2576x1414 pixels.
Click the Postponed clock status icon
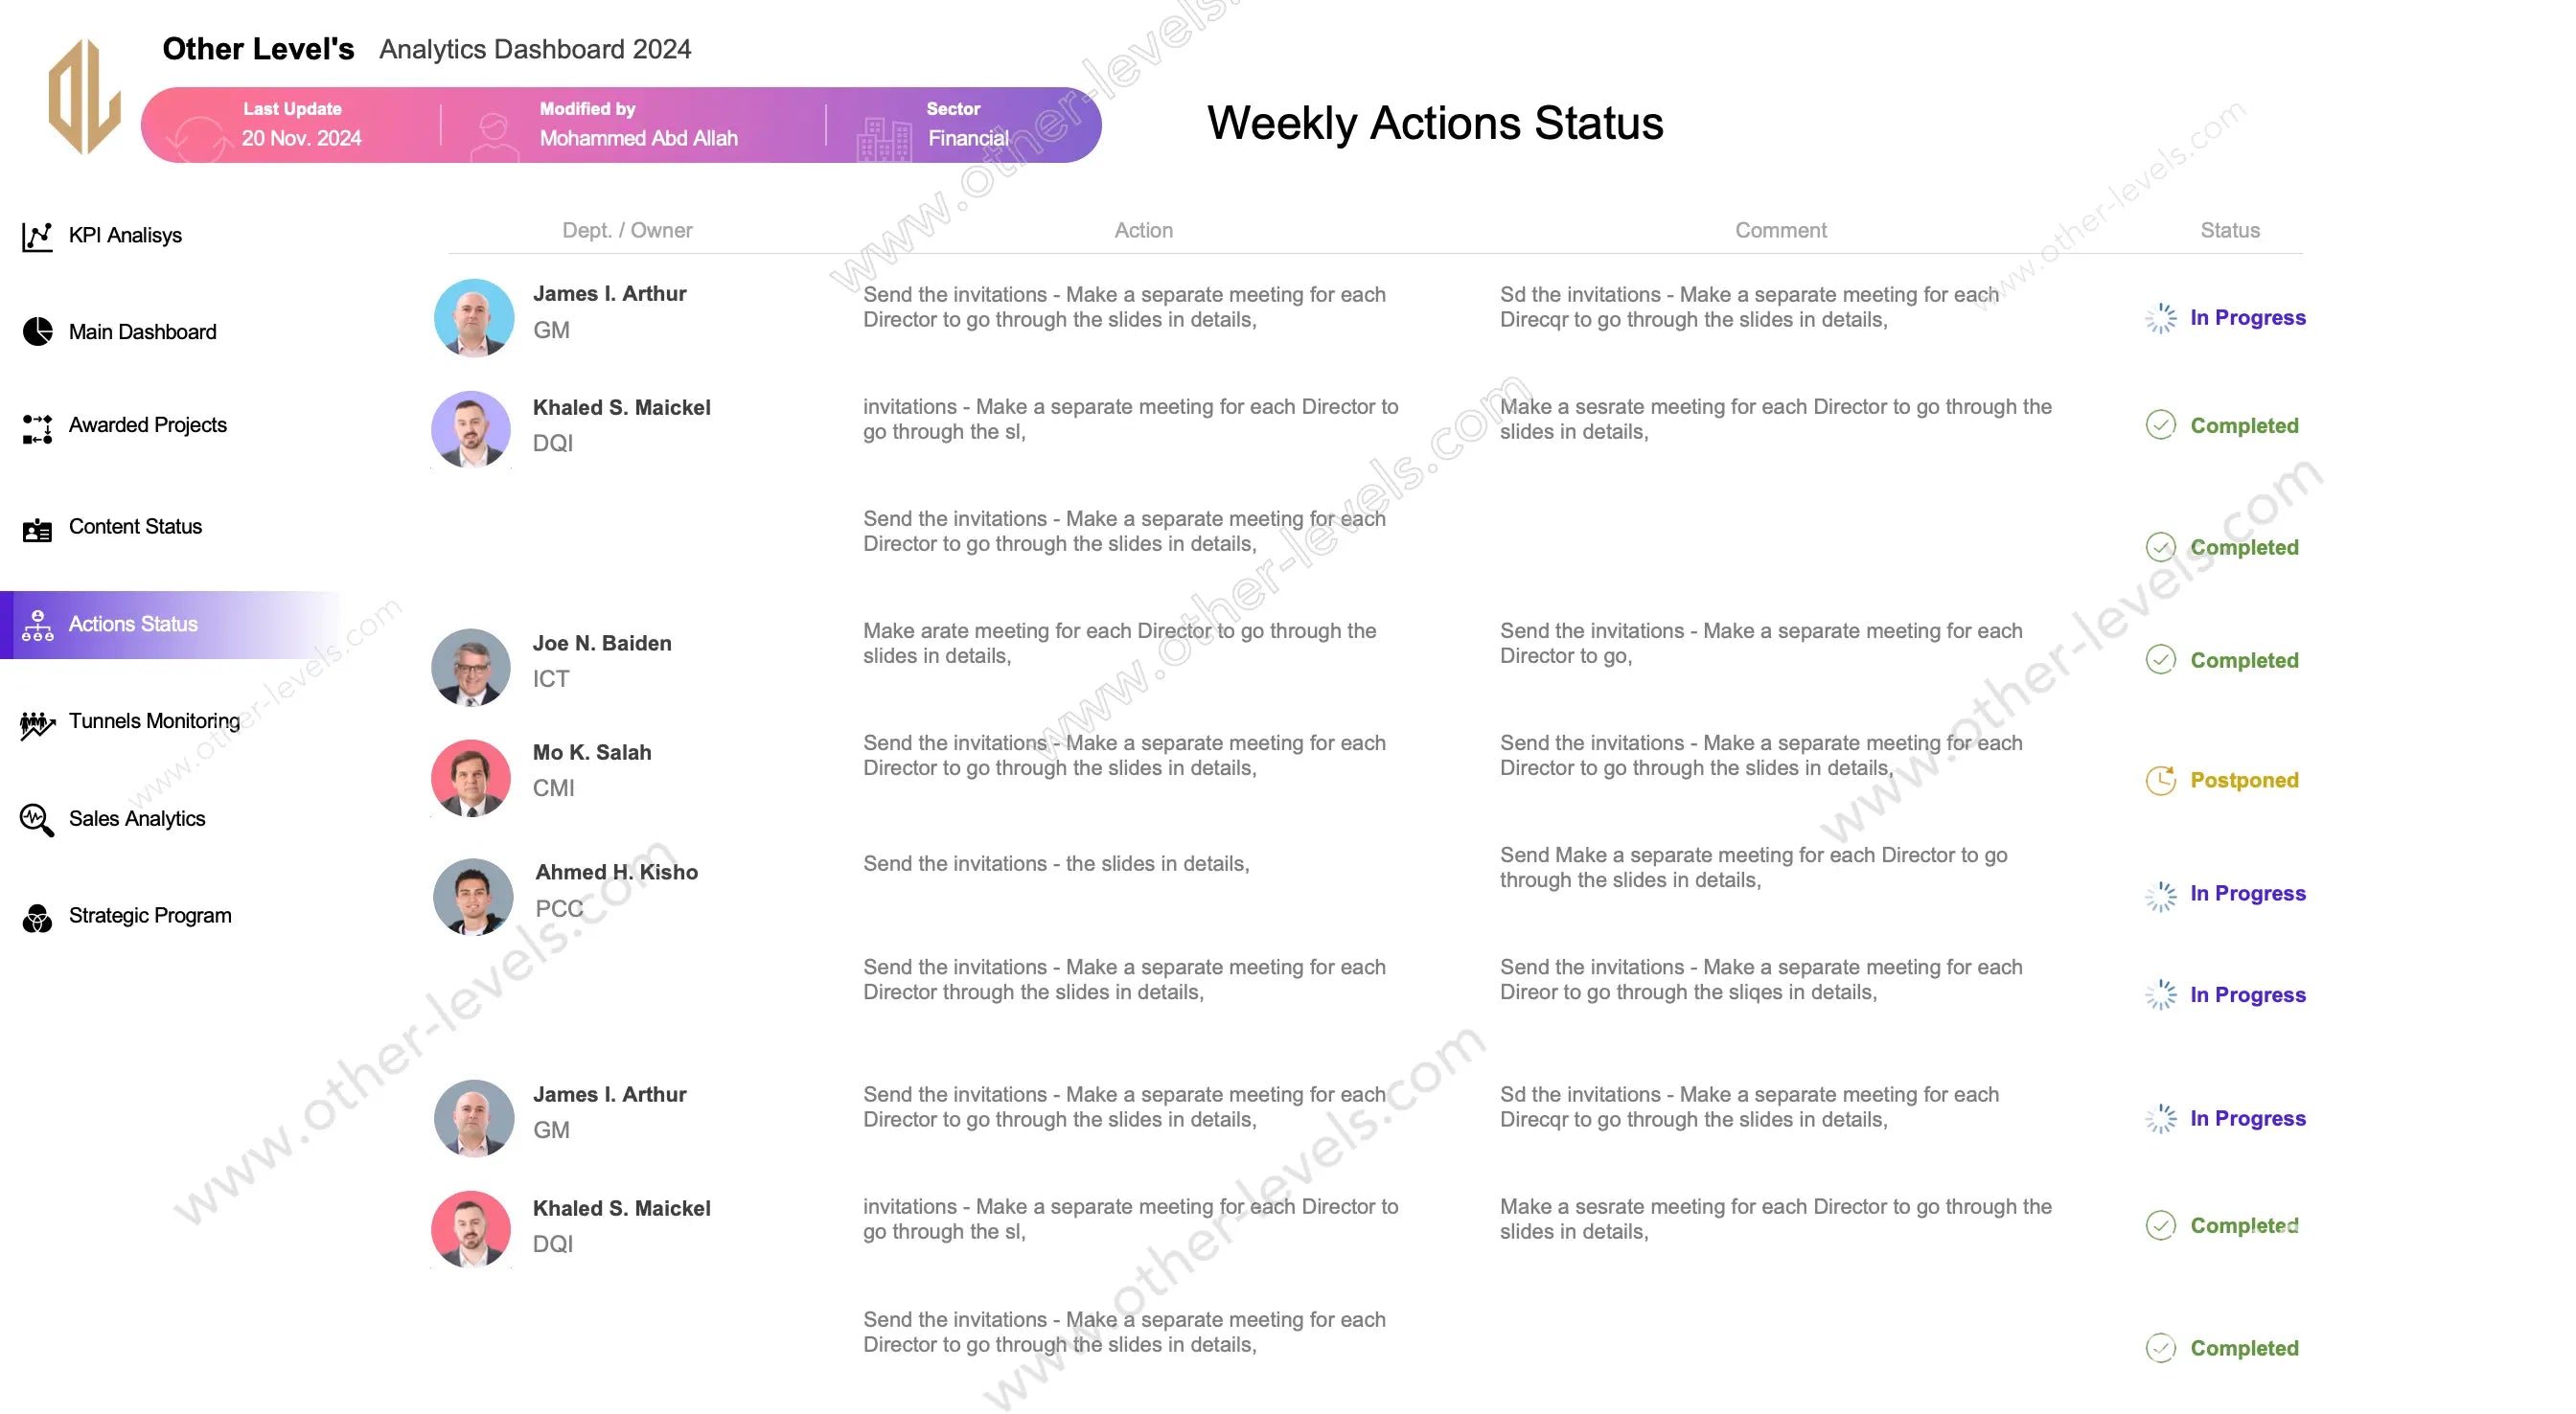tap(2160, 780)
